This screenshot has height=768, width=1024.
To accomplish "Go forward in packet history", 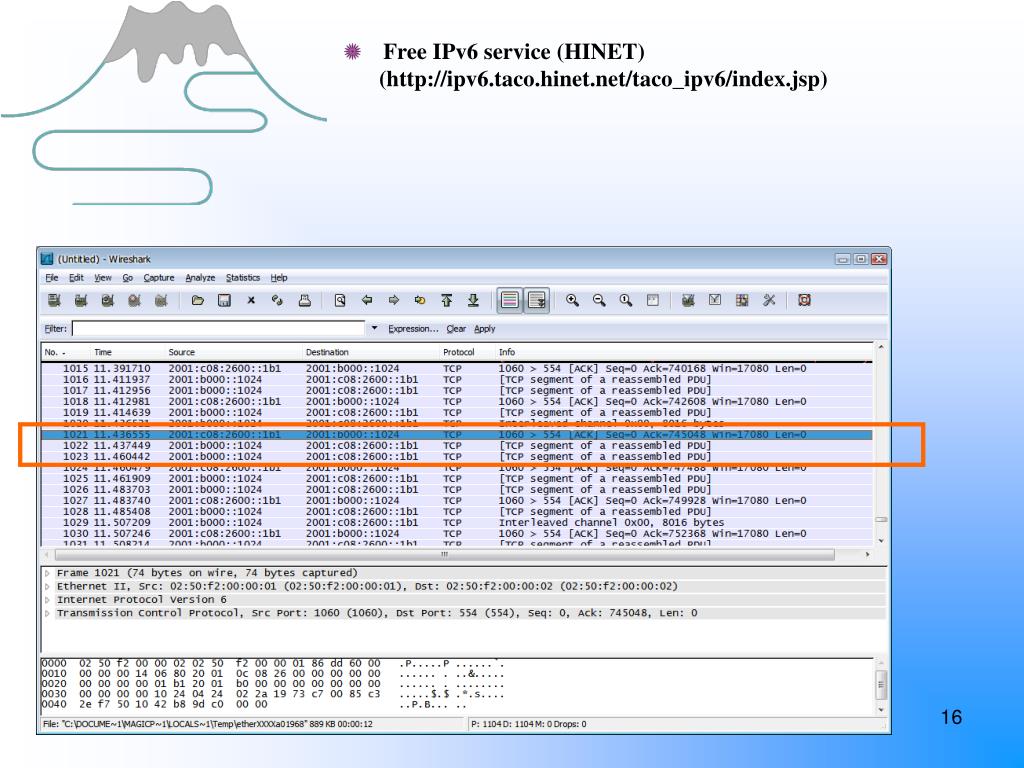I will pos(394,300).
